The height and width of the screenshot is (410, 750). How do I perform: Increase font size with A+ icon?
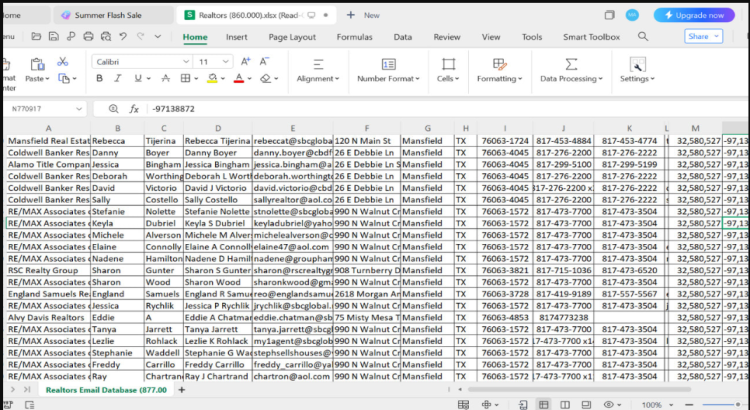pyautogui.click(x=245, y=61)
